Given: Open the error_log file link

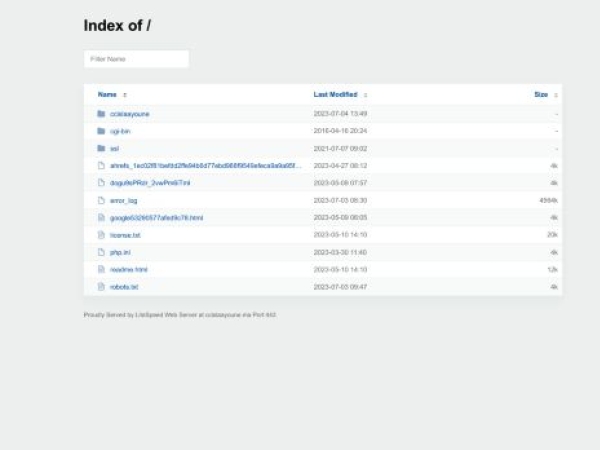Looking at the screenshot, I should pos(123,200).
